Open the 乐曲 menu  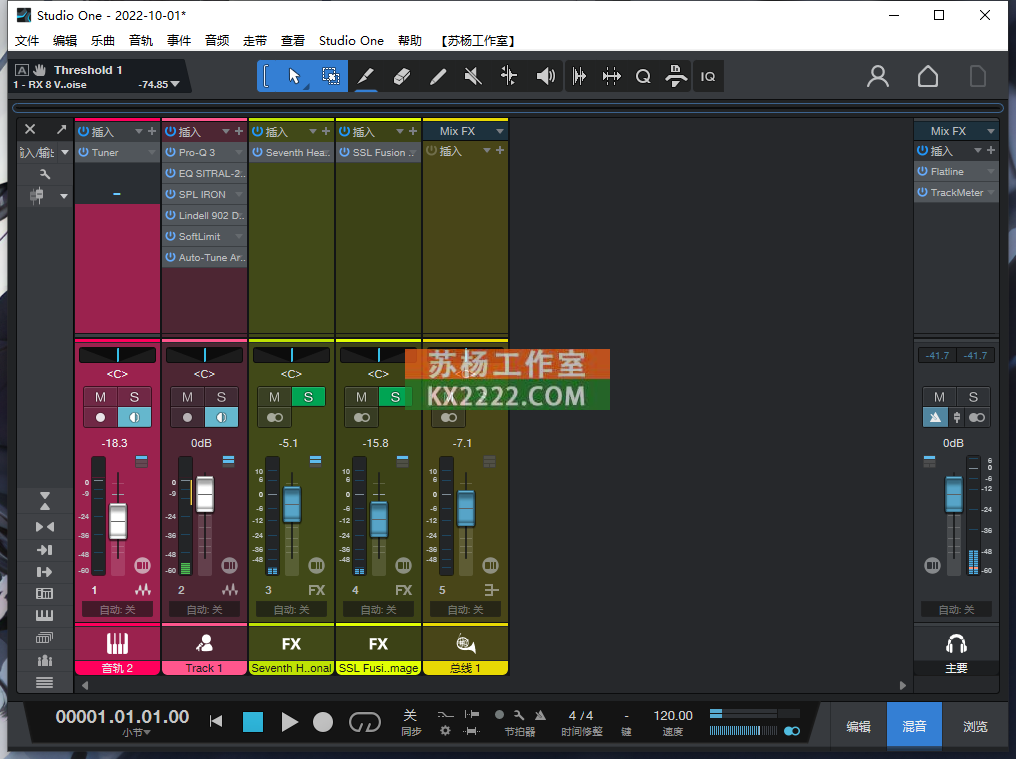[x=103, y=41]
